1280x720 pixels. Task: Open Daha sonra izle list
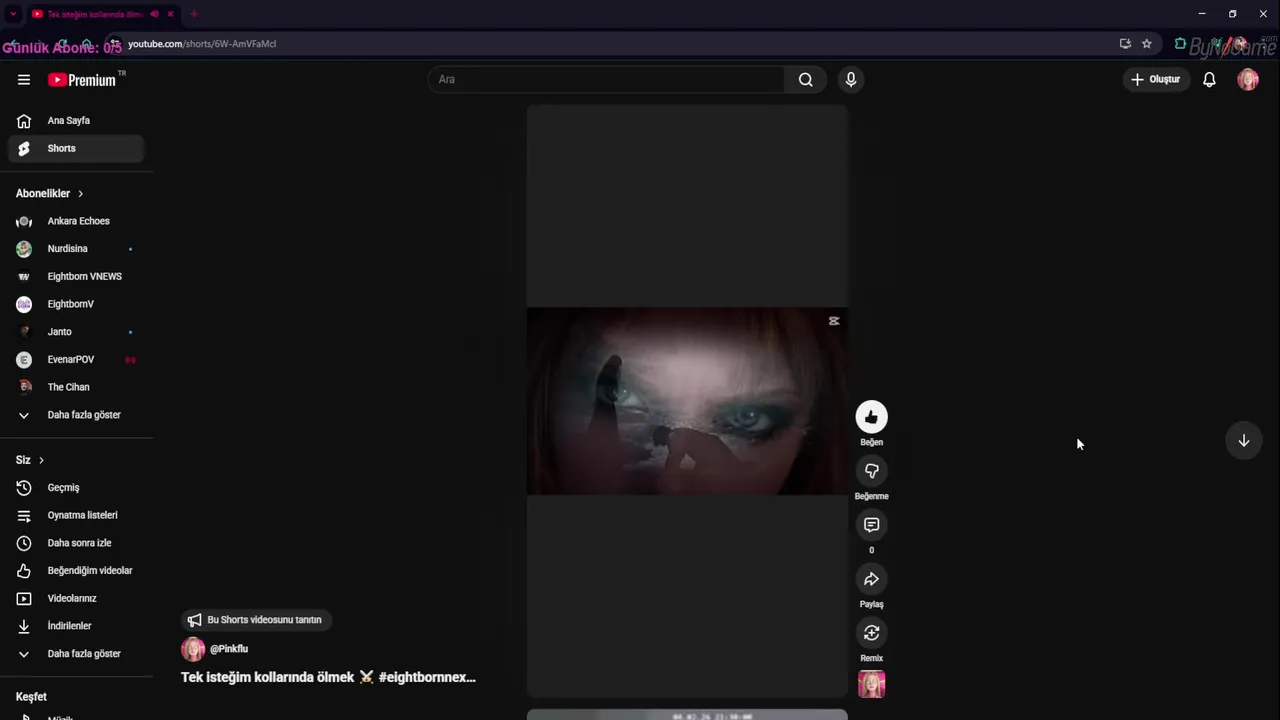[x=76, y=543]
